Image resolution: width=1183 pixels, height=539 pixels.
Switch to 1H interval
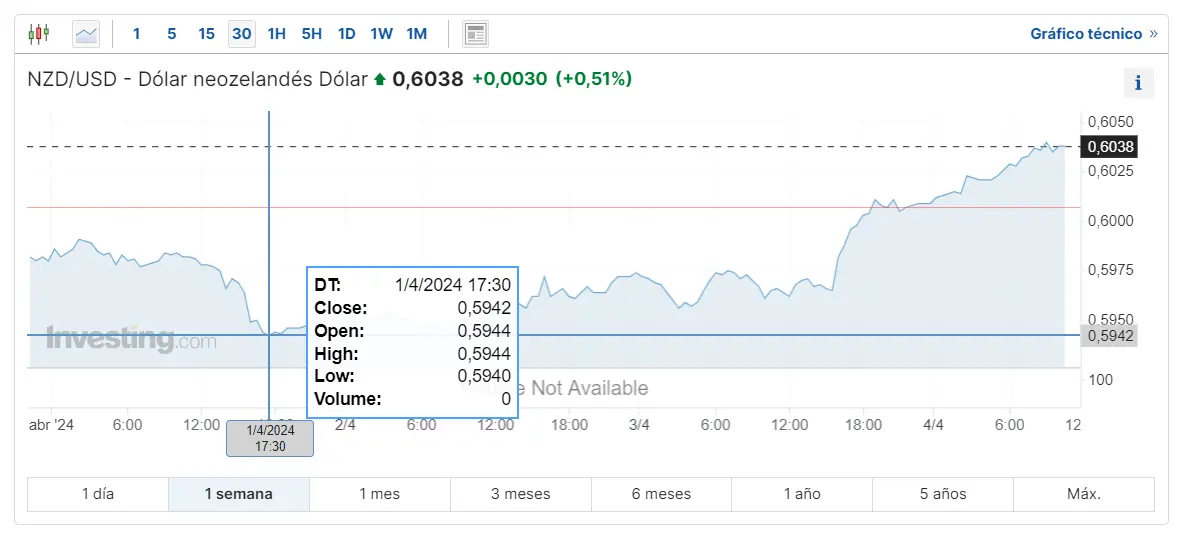pyautogui.click(x=276, y=34)
